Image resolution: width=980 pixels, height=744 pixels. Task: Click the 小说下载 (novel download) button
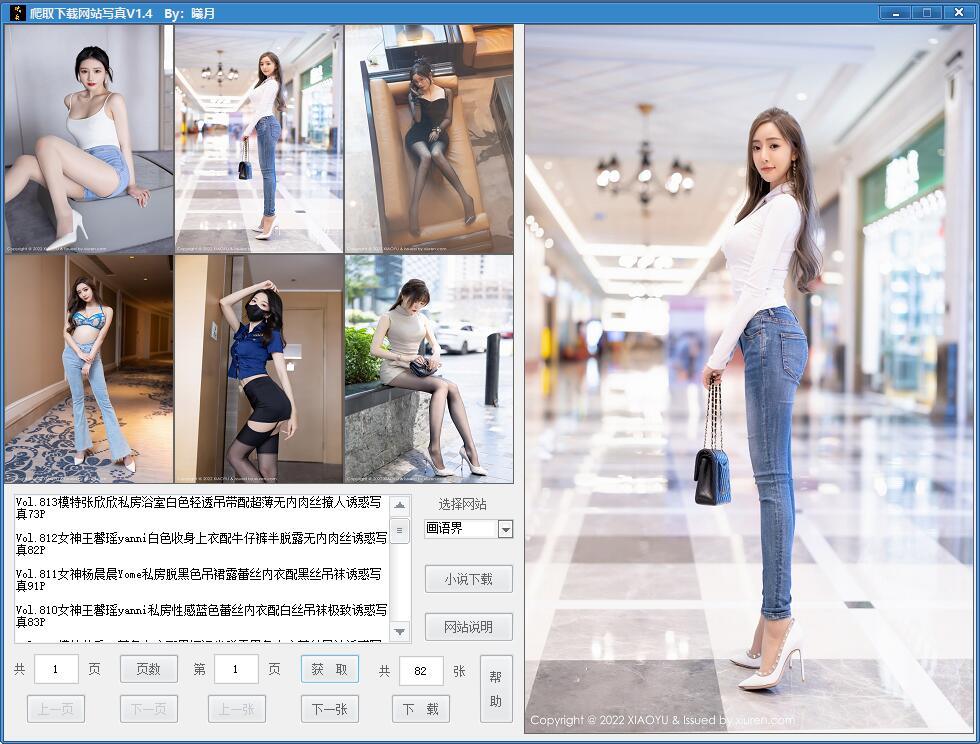point(469,578)
